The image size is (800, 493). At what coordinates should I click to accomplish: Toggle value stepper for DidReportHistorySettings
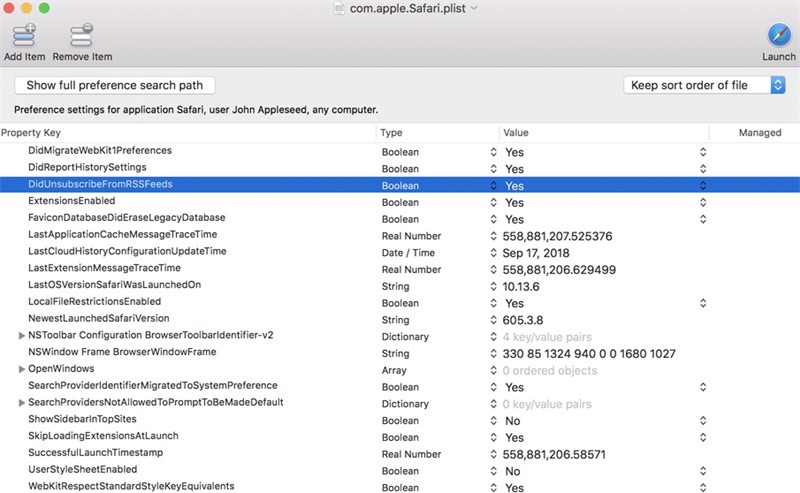pyautogui.click(x=703, y=169)
